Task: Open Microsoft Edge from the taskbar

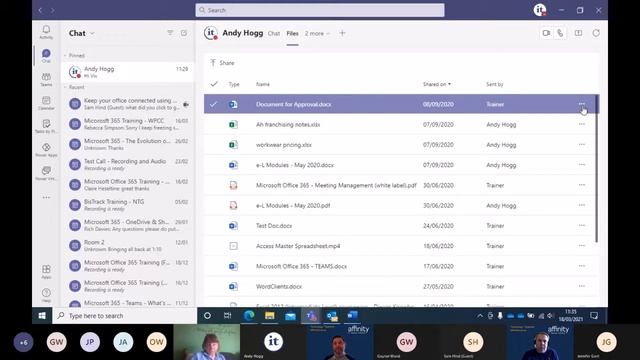Action: pyautogui.click(x=249, y=316)
